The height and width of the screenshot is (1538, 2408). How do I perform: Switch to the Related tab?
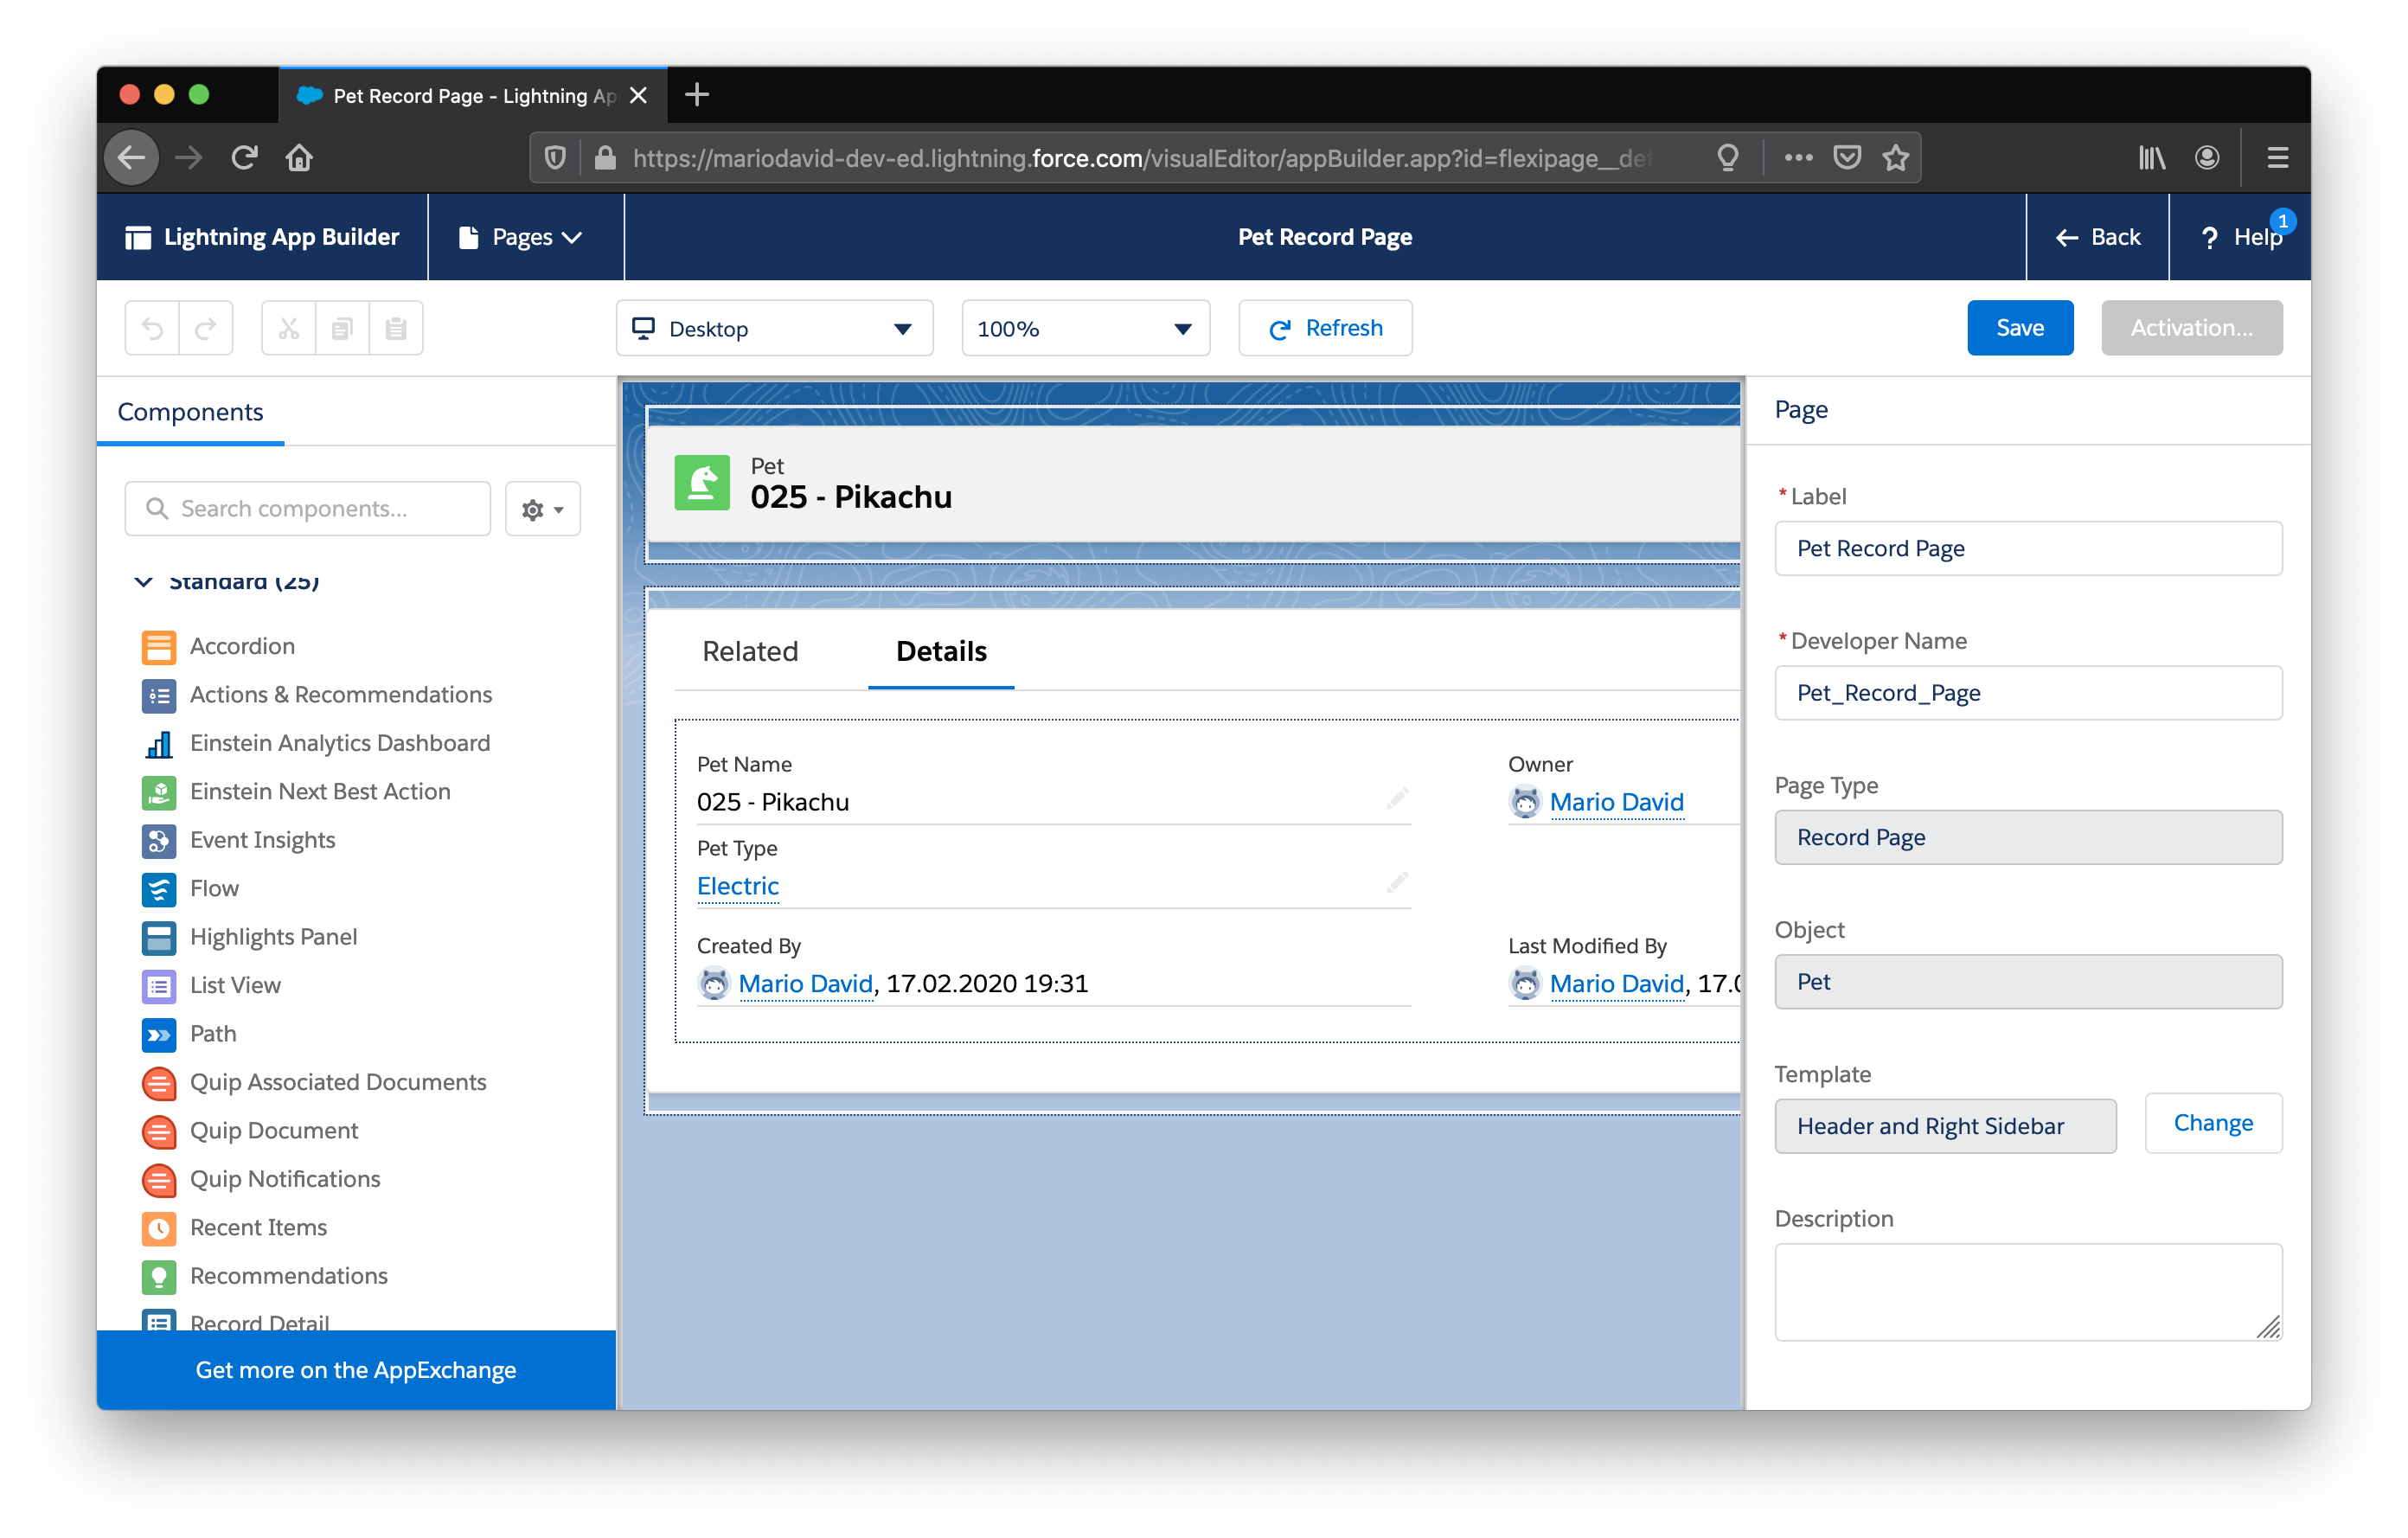click(x=750, y=651)
